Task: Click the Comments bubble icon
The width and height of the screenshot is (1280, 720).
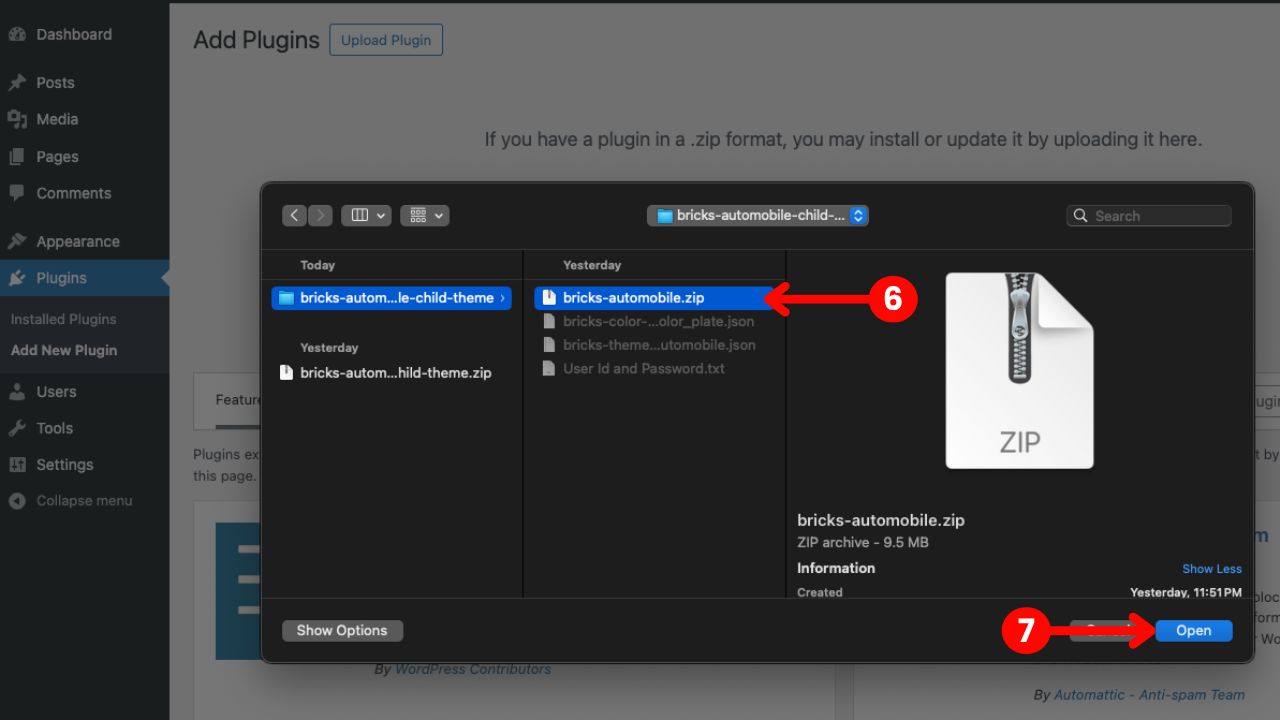Action: [17, 192]
